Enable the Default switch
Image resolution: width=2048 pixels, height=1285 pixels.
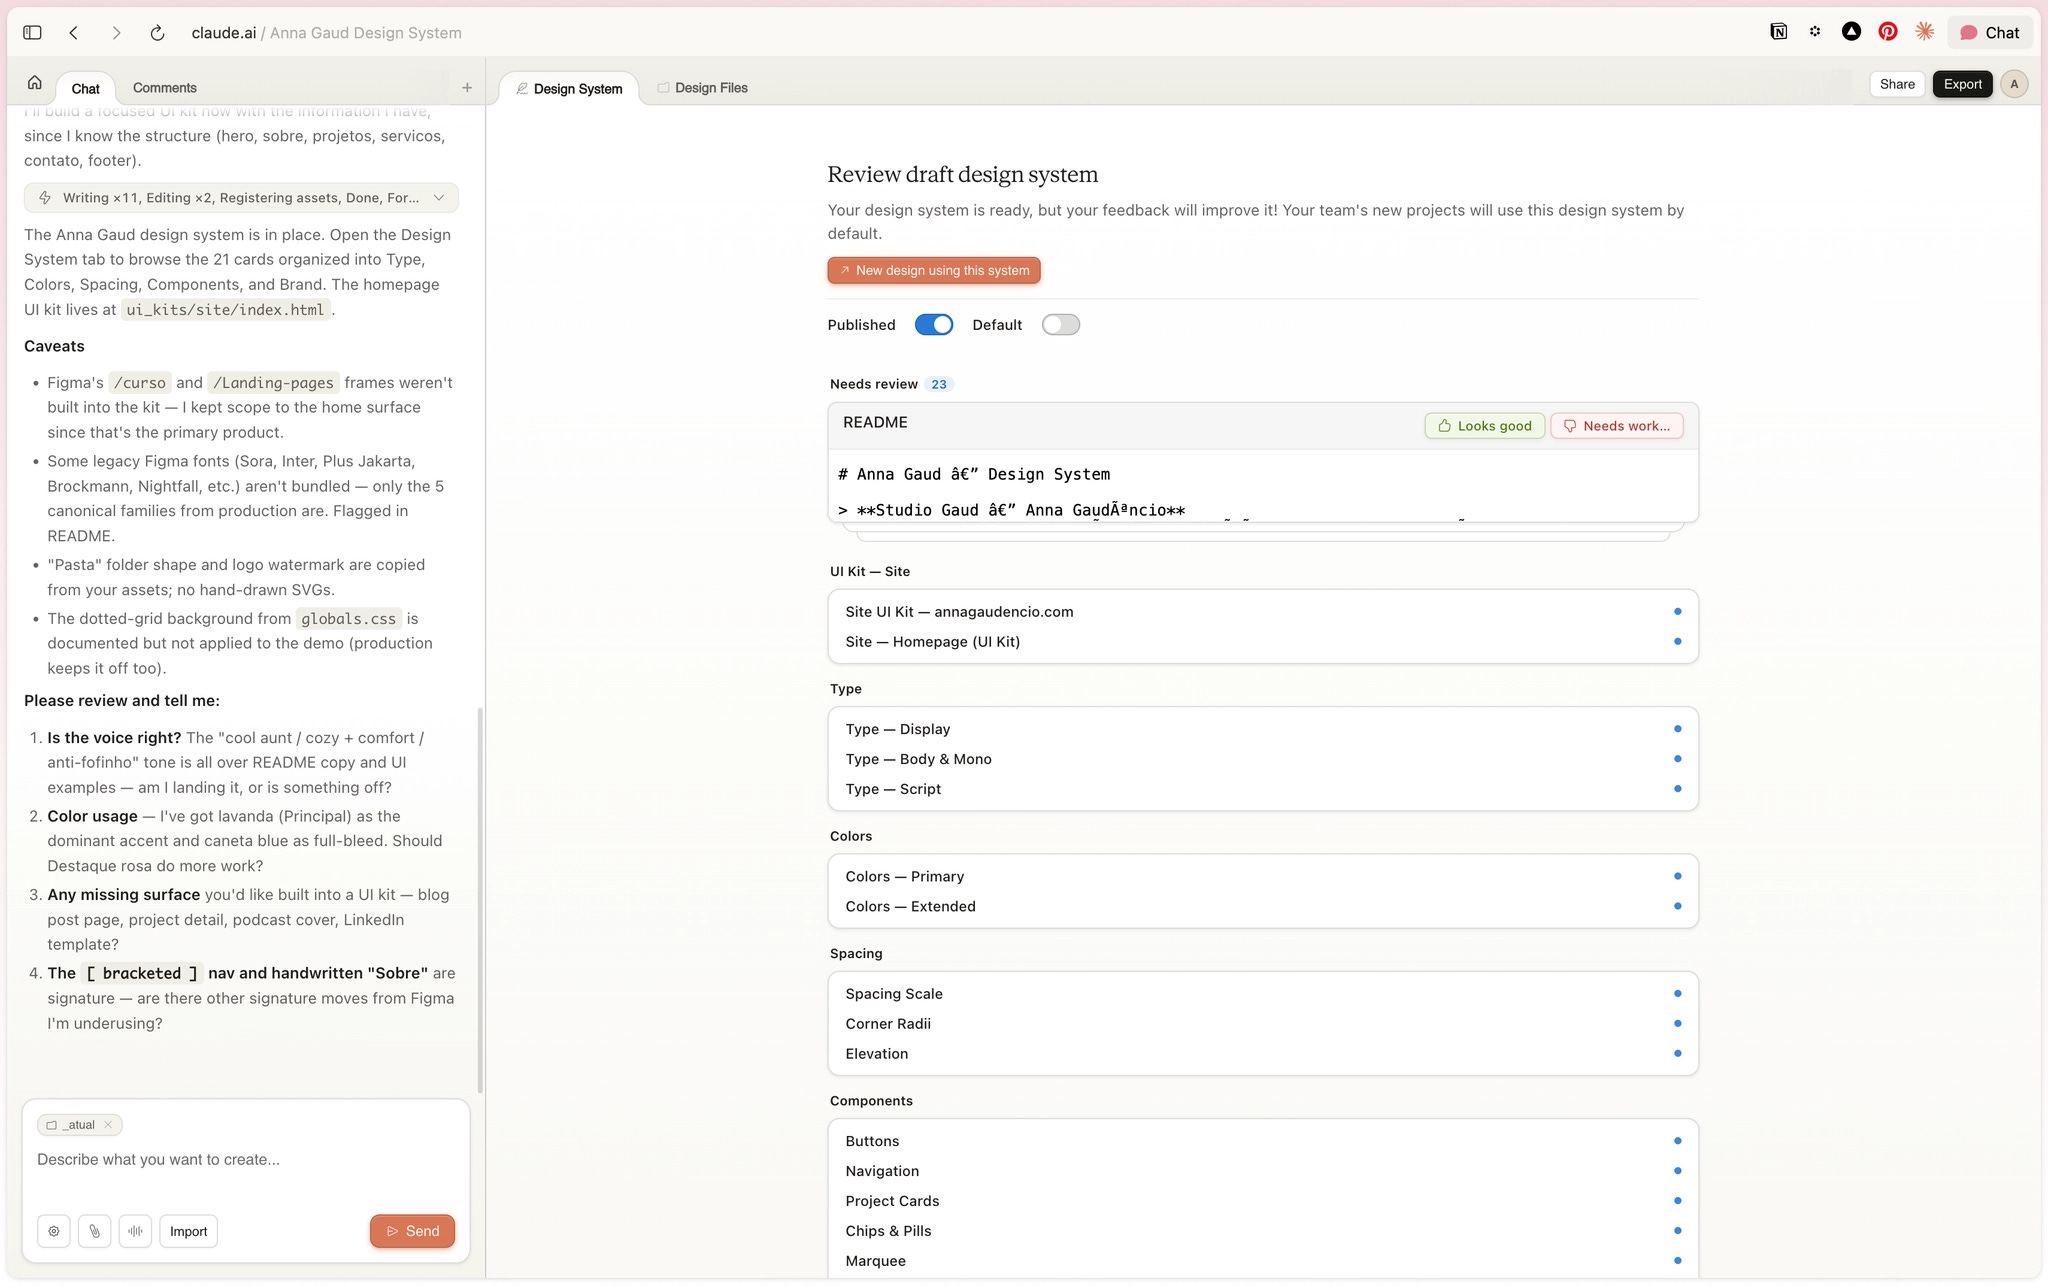1060,325
